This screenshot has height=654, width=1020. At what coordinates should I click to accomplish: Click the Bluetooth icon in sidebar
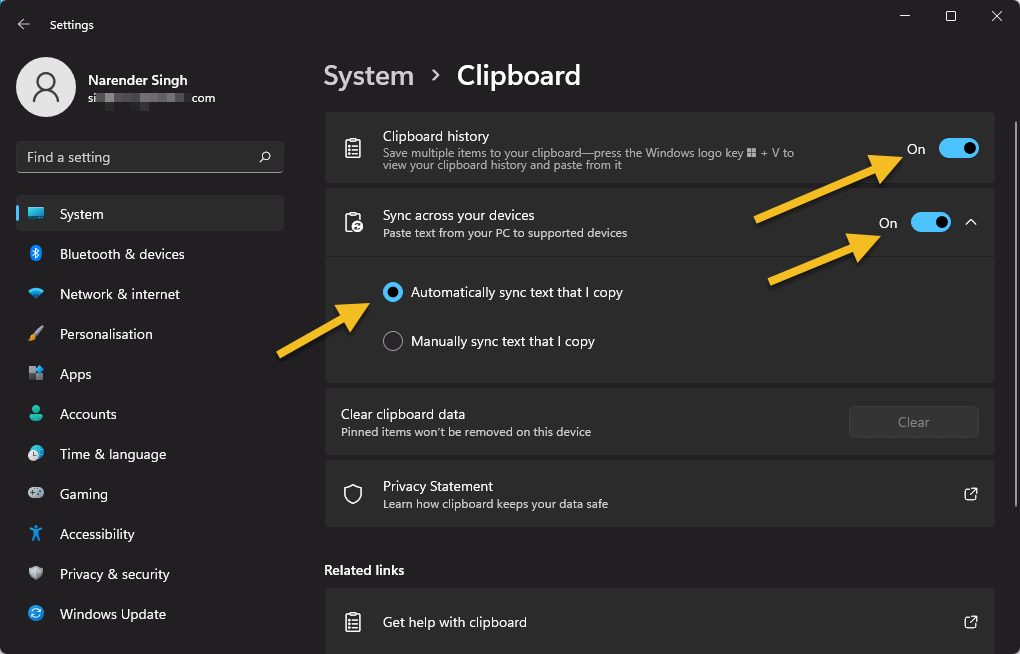coord(36,254)
